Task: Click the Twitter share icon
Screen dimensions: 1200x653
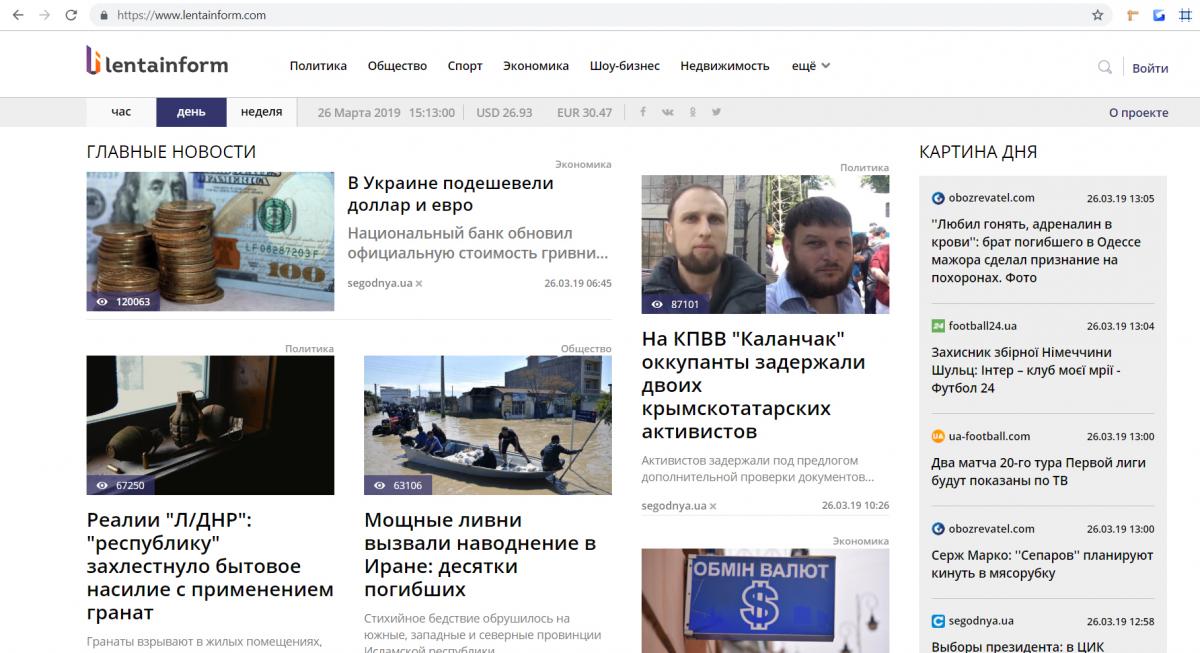Action: [716, 112]
